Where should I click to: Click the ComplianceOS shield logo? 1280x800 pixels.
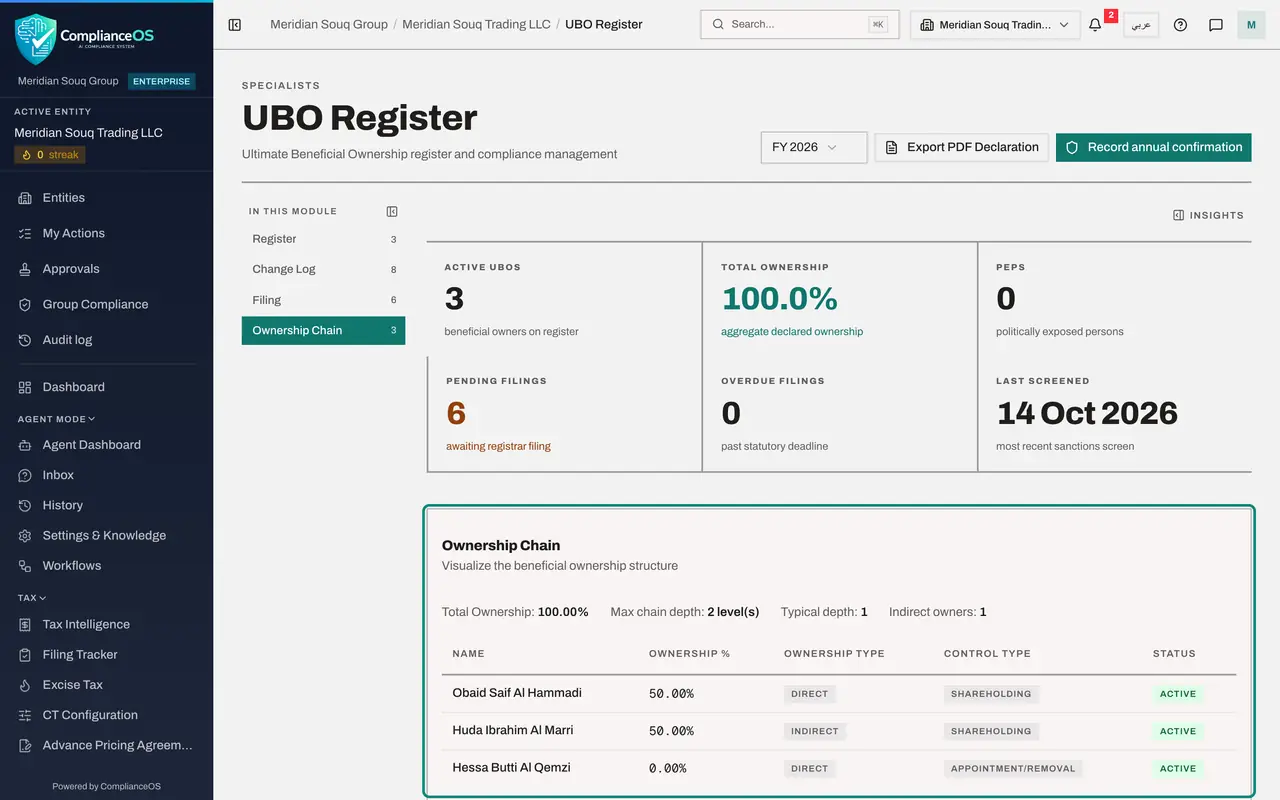click(x=36, y=38)
